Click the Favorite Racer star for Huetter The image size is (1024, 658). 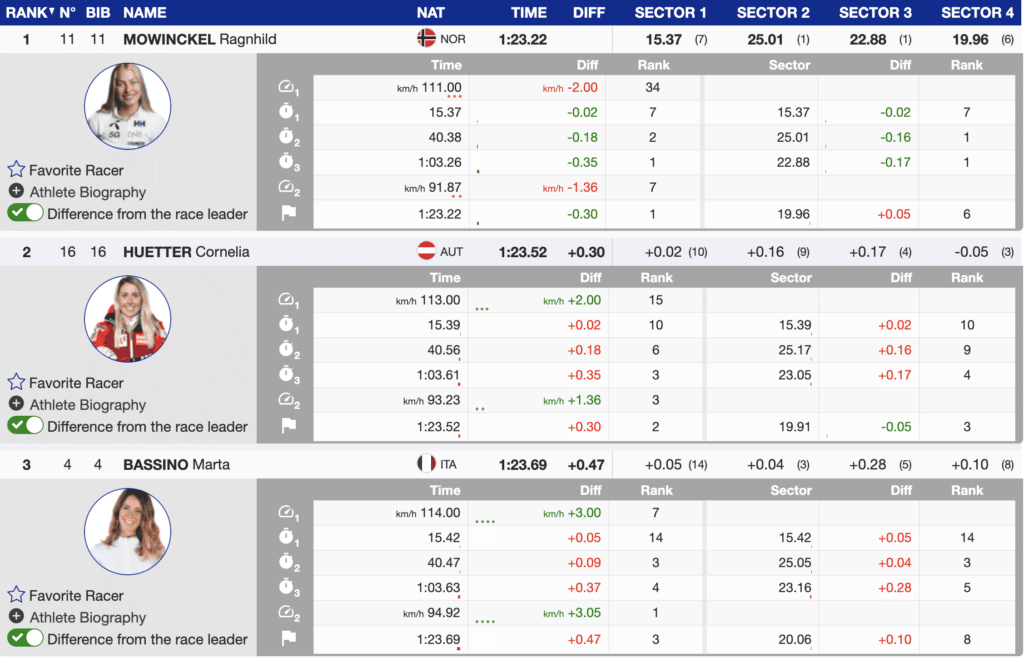[16, 383]
